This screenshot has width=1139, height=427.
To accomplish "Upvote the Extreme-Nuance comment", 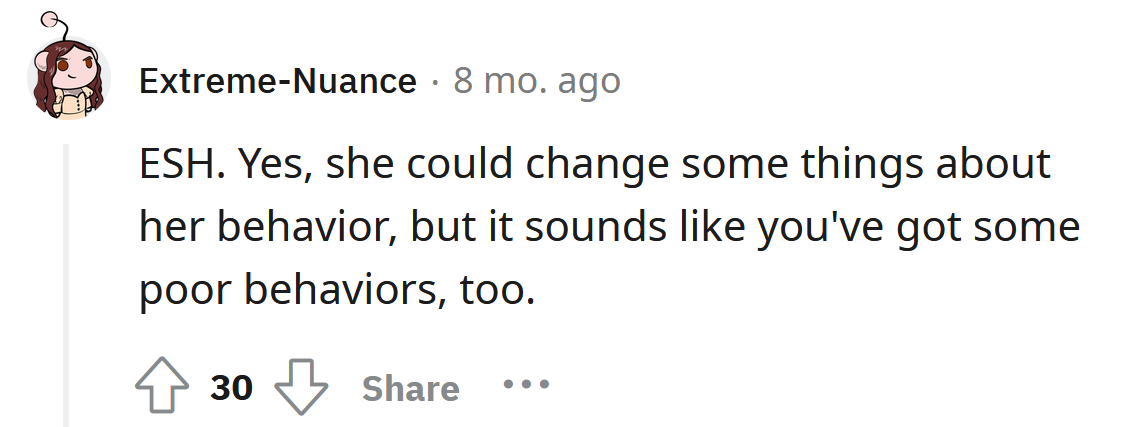I will pos(164,388).
